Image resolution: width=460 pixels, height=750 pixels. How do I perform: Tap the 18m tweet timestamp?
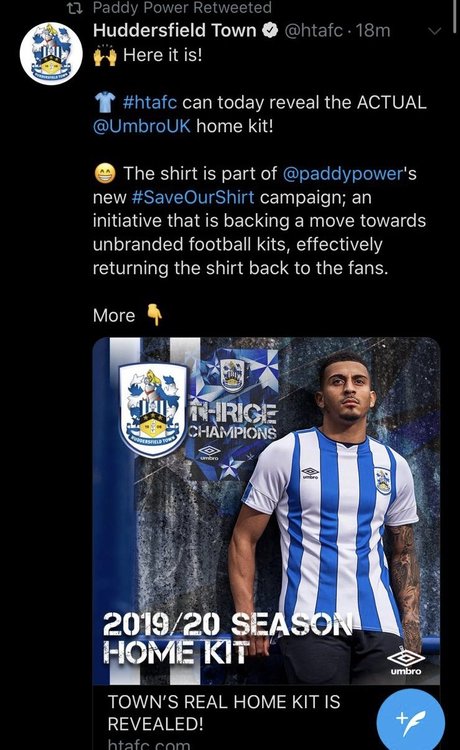coord(373,30)
